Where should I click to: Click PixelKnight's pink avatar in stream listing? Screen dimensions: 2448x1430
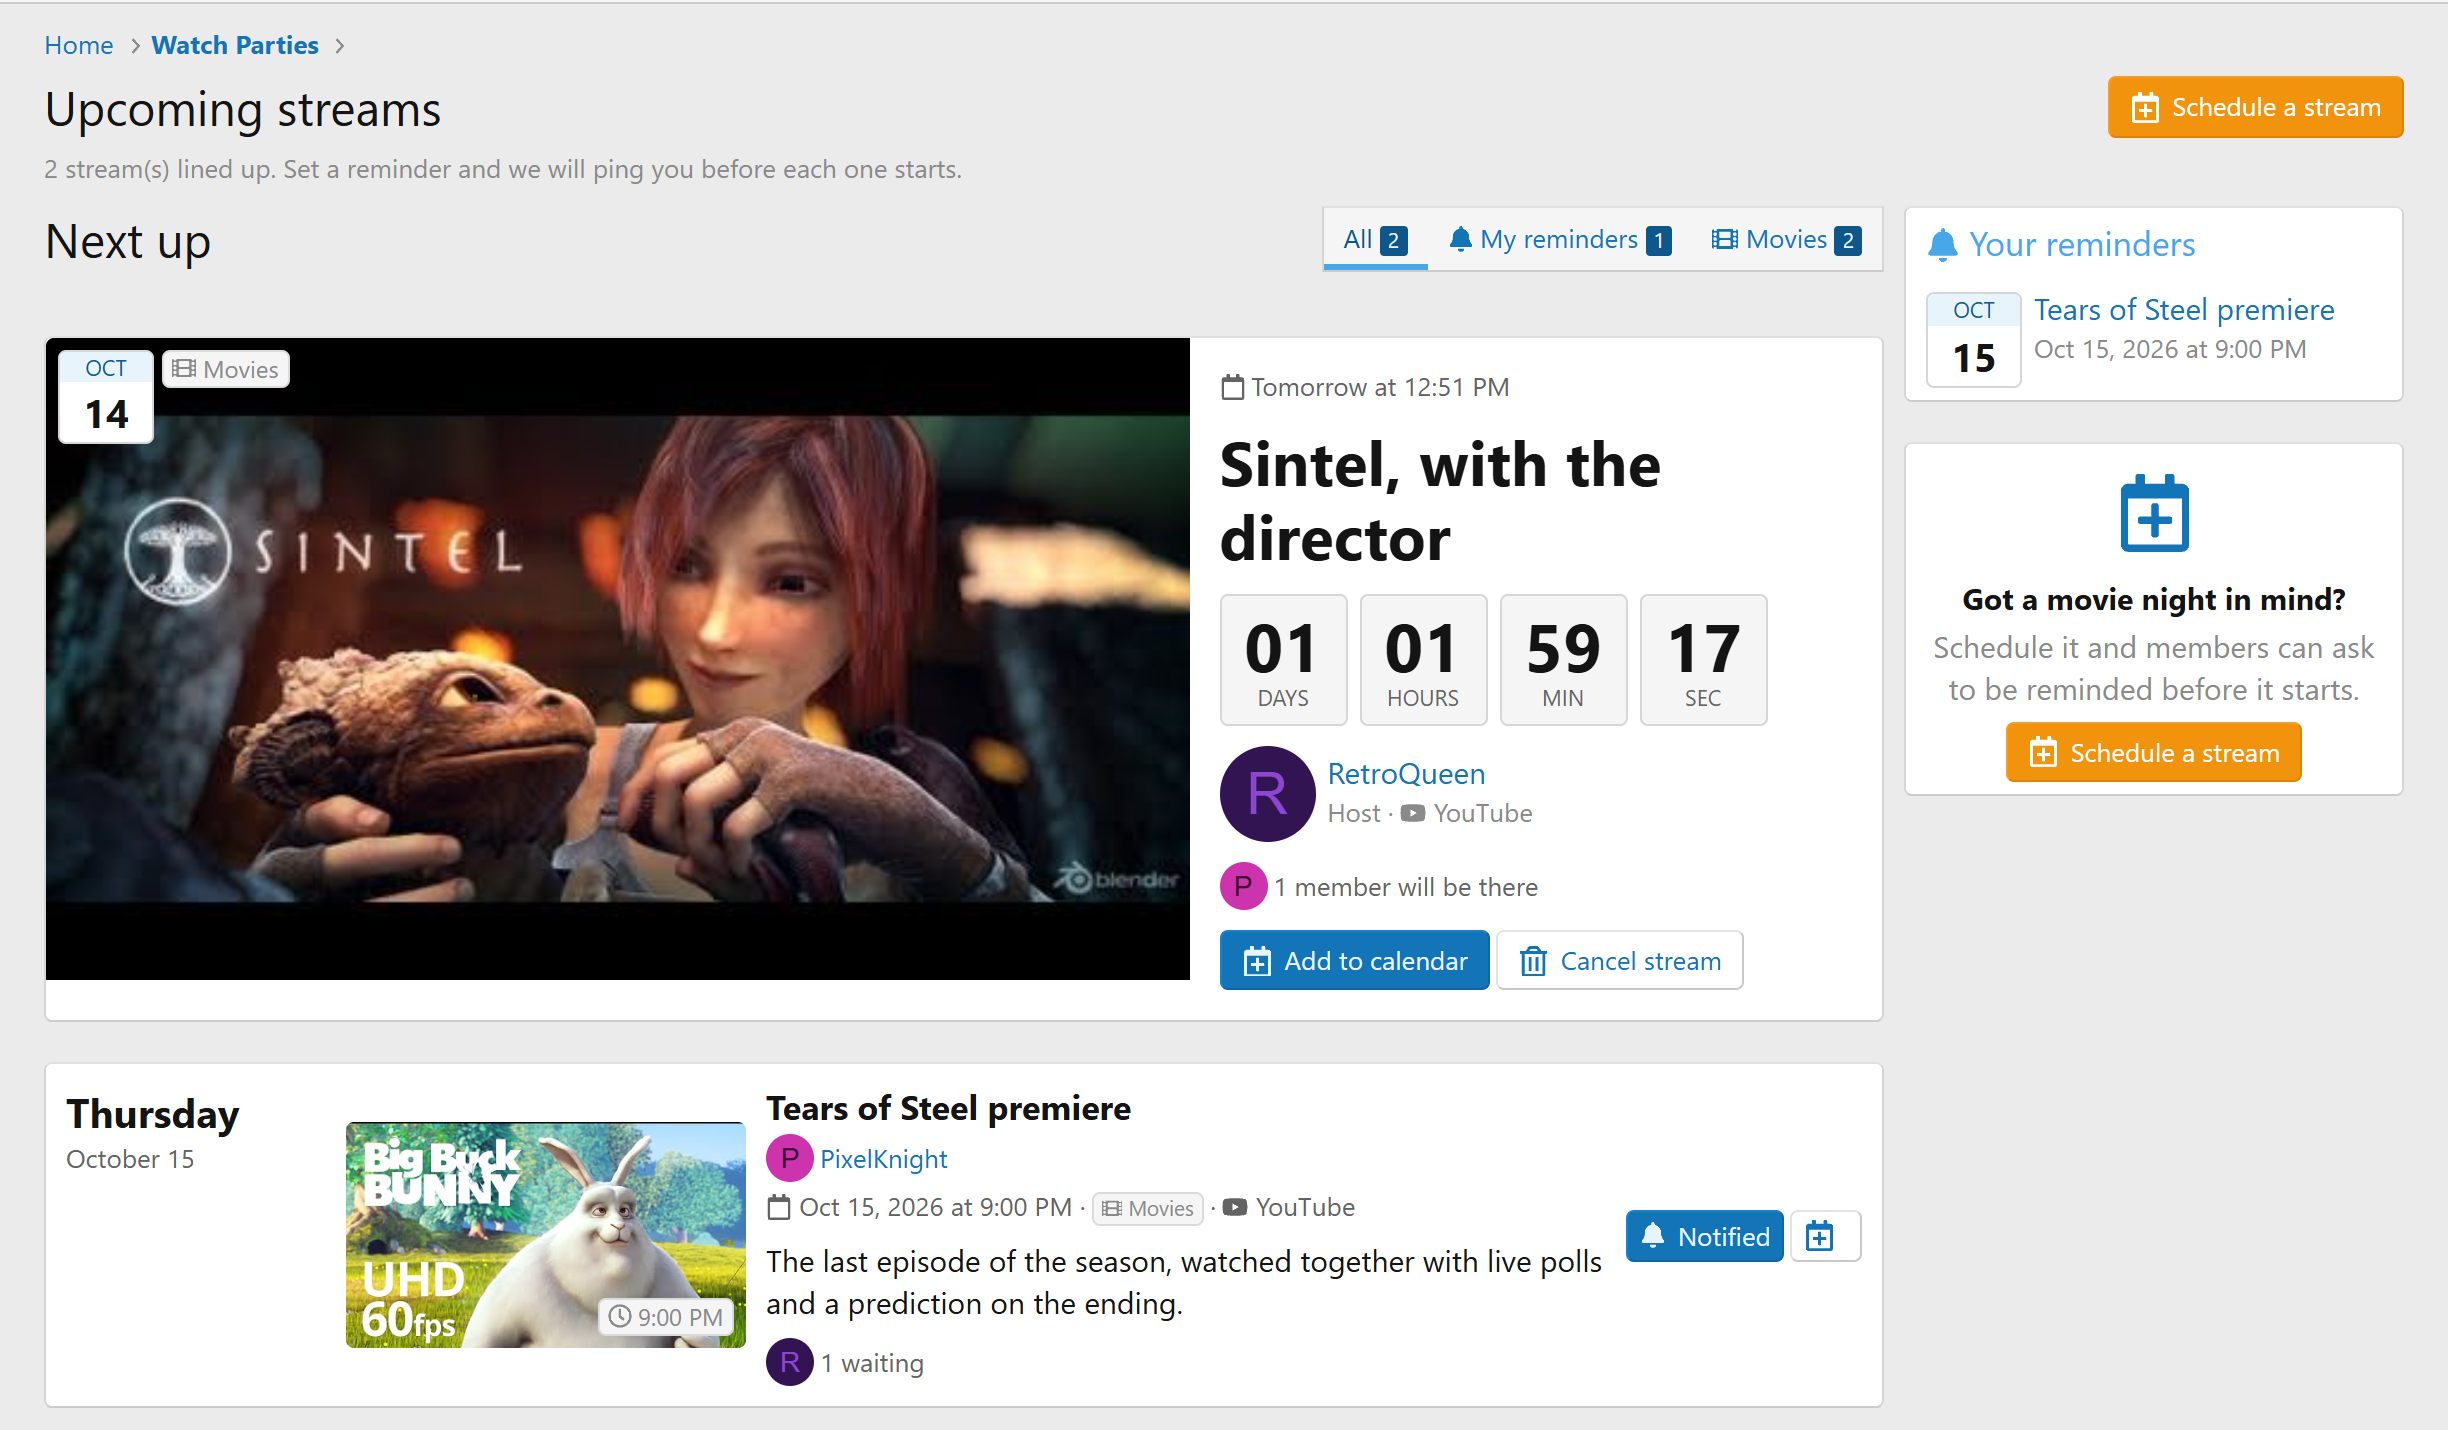point(789,1159)
